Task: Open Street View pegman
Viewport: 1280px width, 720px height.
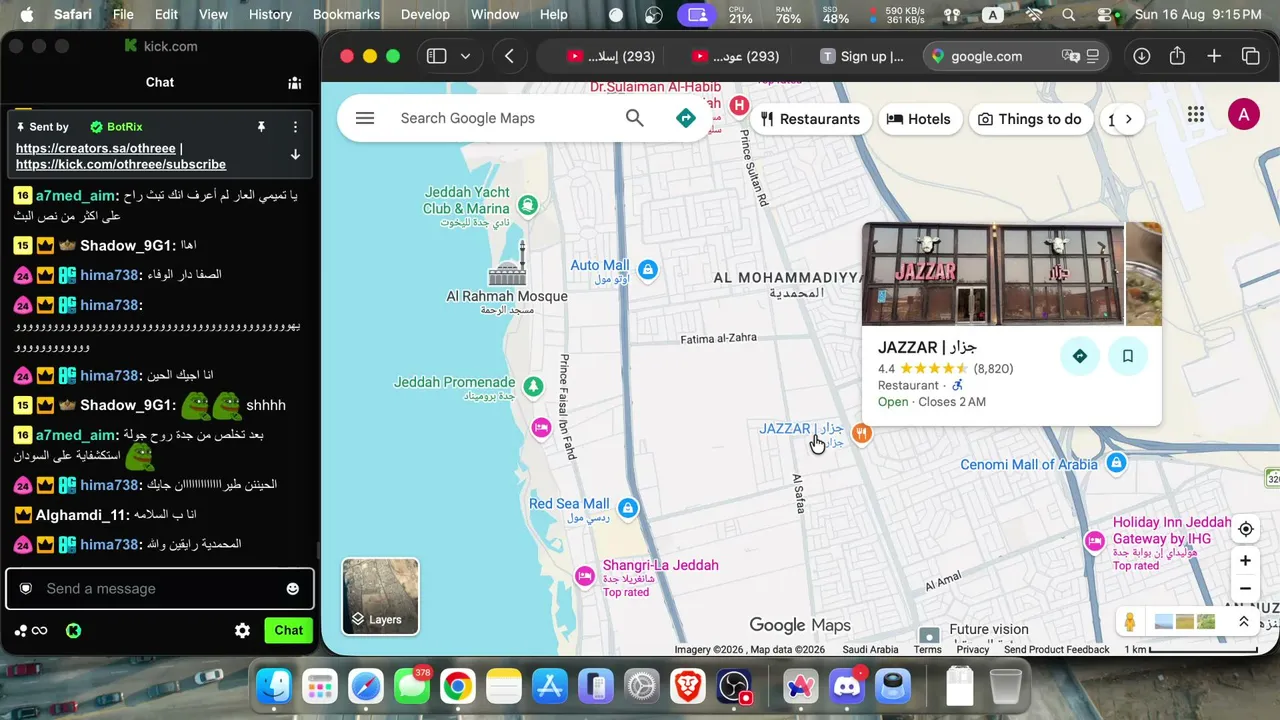Action: (x=1130, y=622)
